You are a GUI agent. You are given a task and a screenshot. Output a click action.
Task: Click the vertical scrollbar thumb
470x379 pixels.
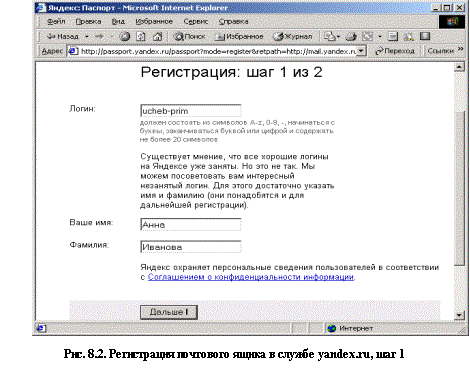point(459,188)
